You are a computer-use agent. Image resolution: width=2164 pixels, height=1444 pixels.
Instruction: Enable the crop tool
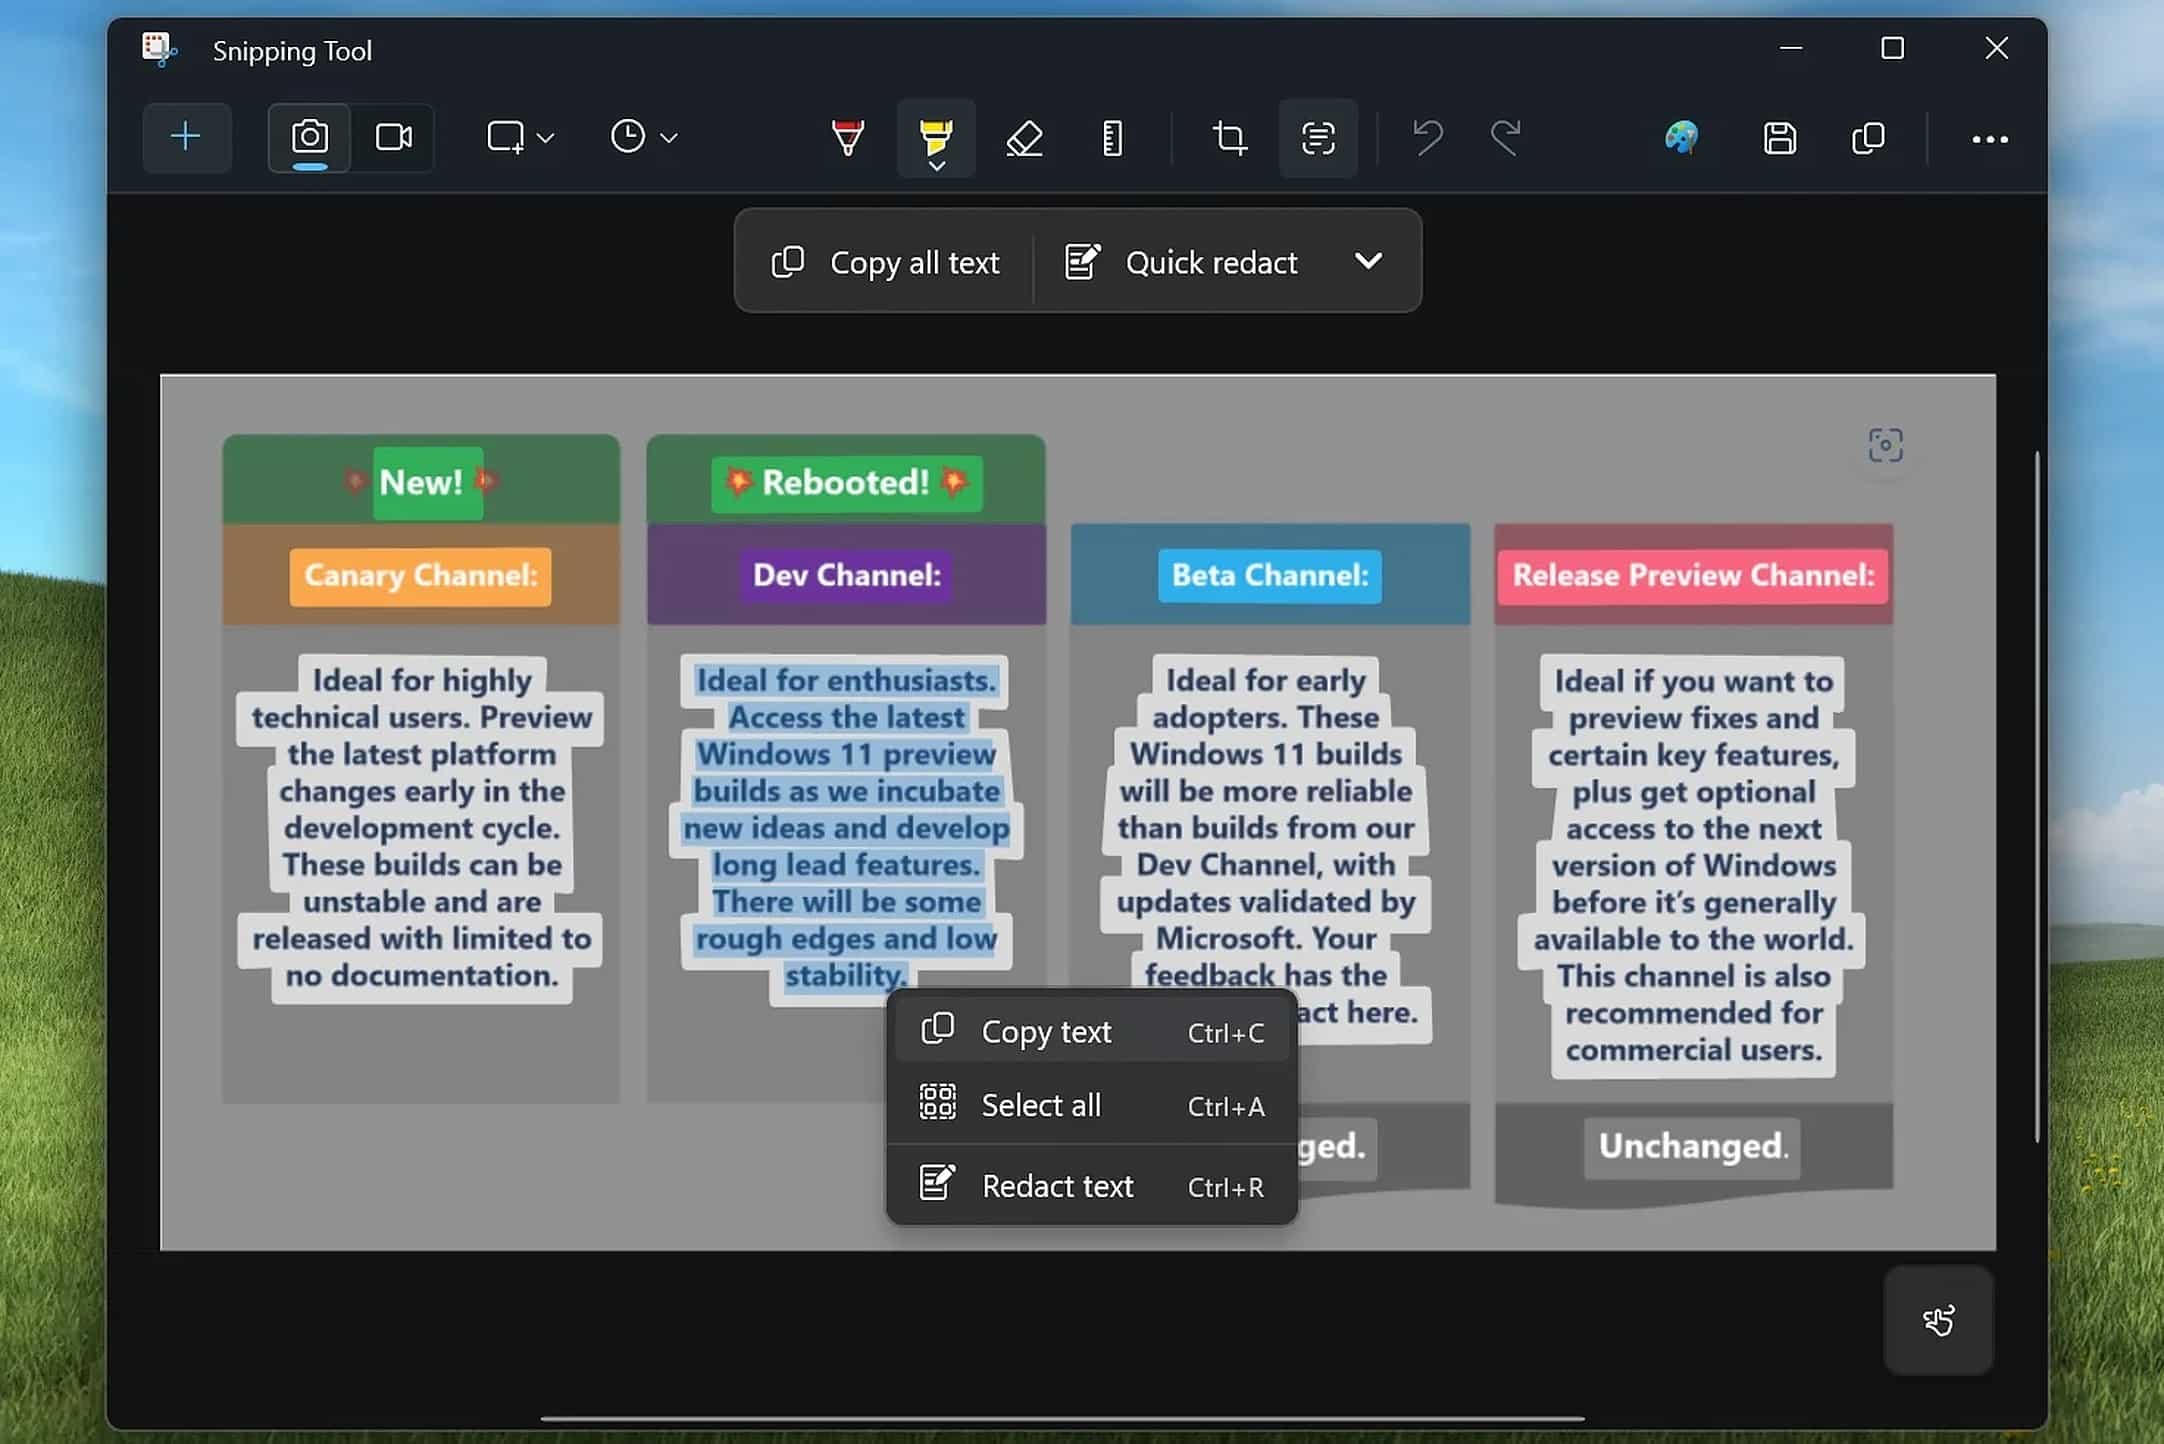click(1228, 137)
